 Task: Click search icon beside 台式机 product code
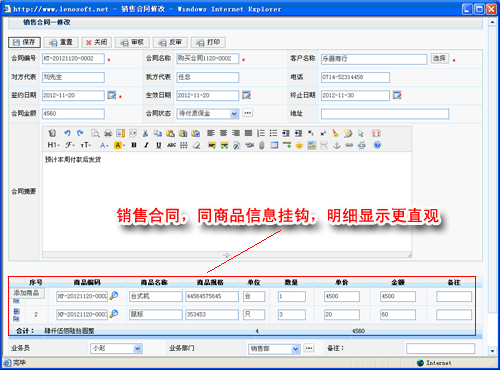114,295
